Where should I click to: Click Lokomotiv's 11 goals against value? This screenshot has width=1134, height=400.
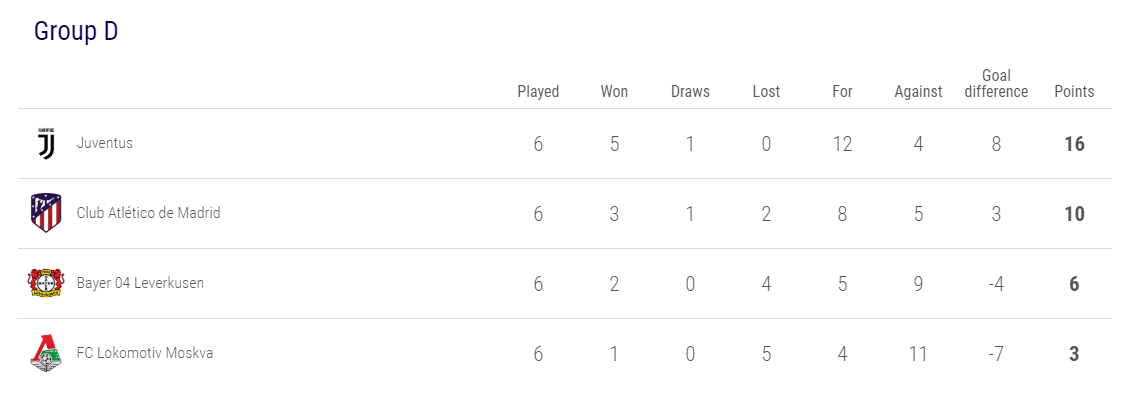pos(918,354)
